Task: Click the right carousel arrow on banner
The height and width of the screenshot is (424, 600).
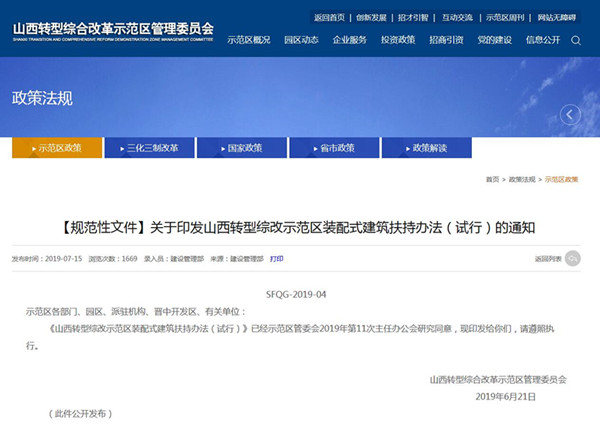Action: coord(570,114)
